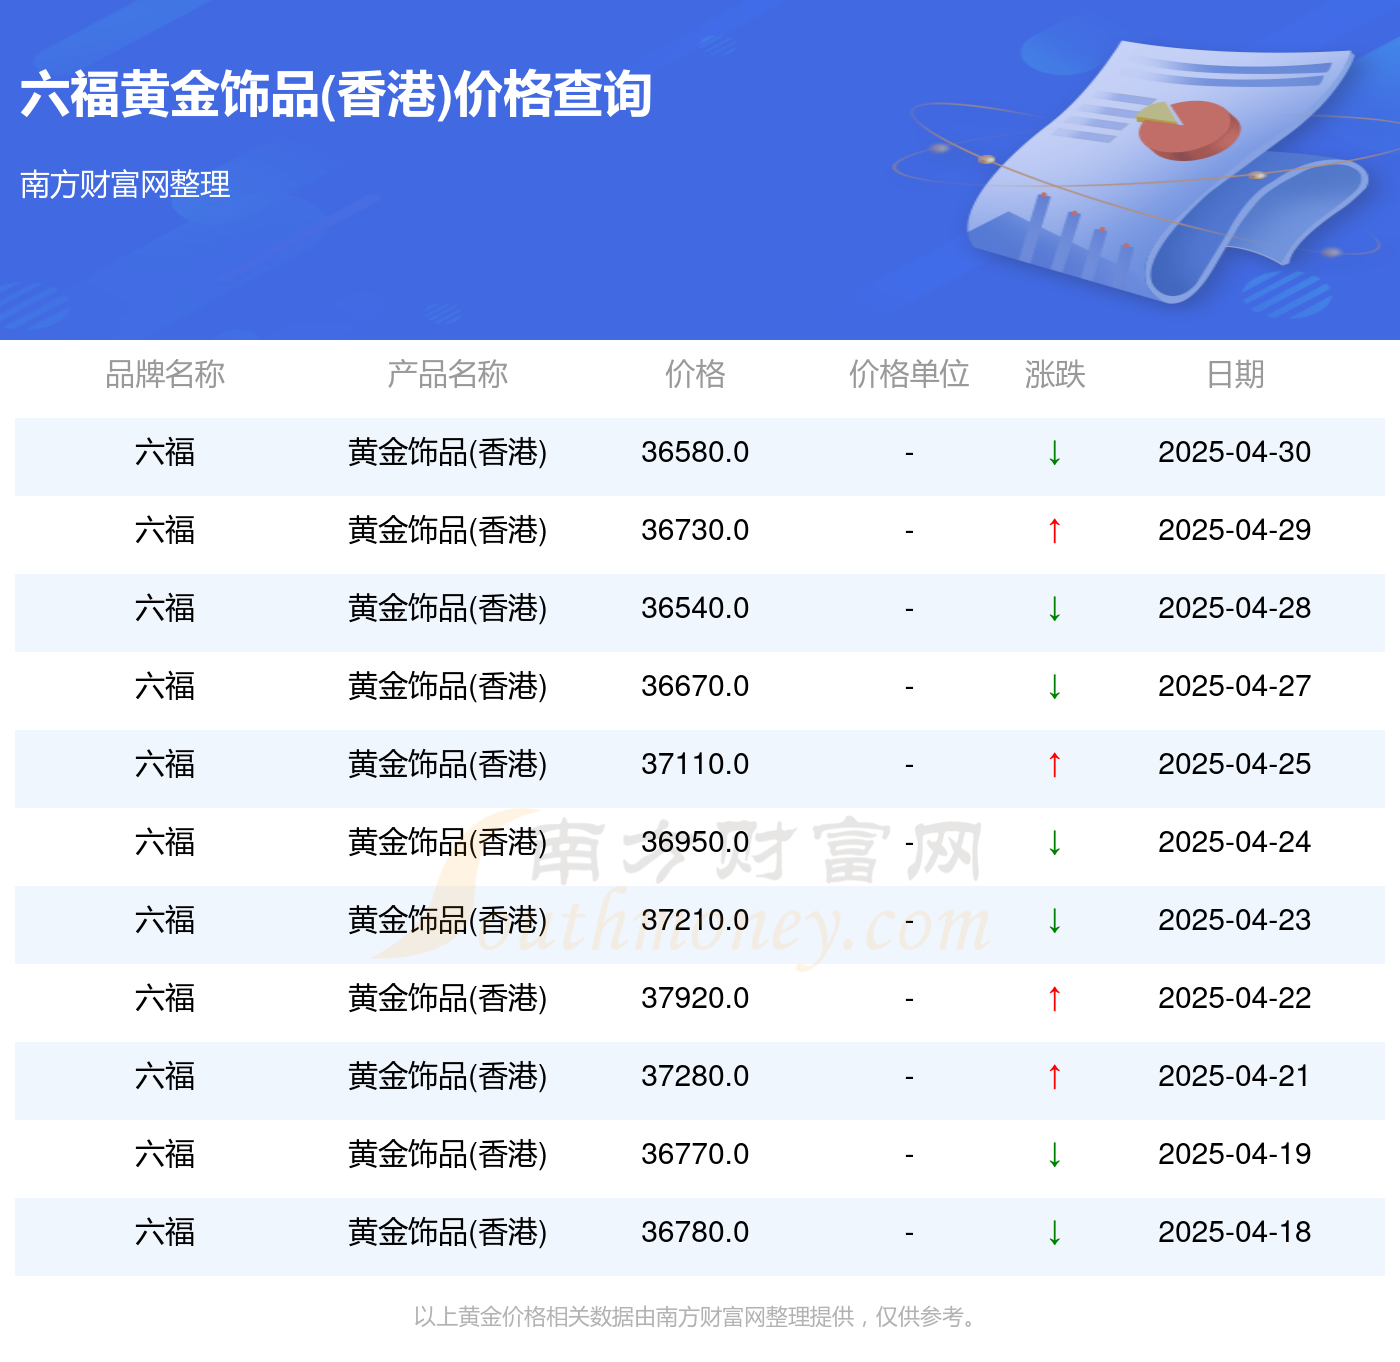Click the 涨跌 column header
Screen dimensions: 1400x1362
[x=1055, y=374]
